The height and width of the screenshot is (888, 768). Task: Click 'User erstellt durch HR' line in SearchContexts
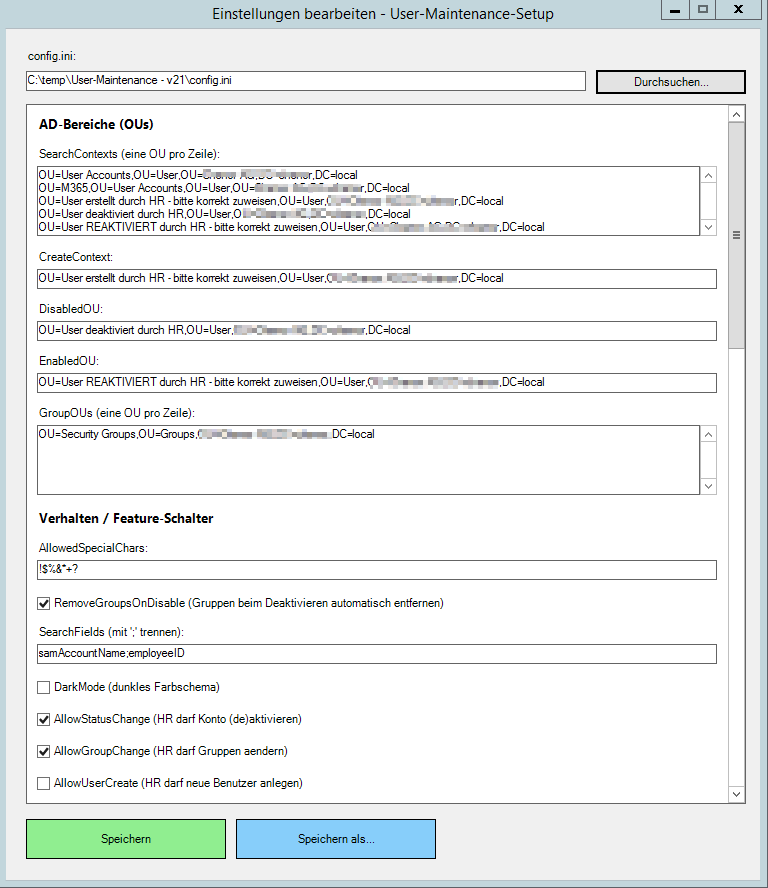(x=271, y=201)
